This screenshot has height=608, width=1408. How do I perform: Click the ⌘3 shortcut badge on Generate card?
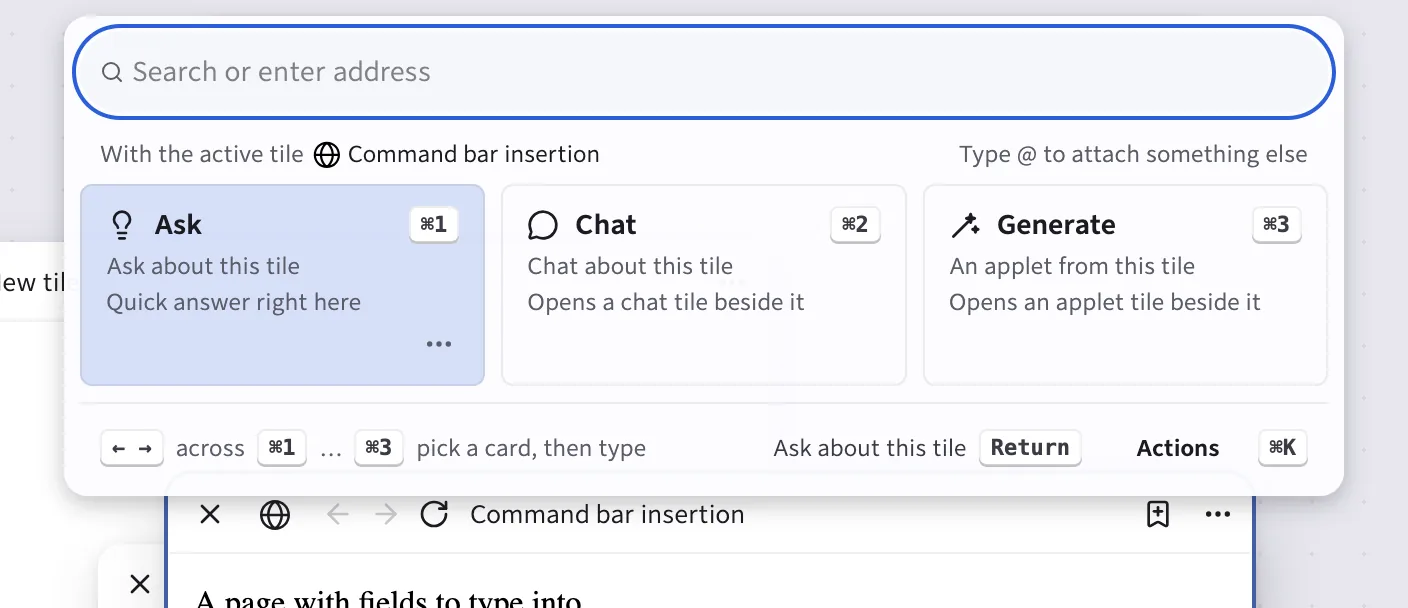[x=1277, y=224]
